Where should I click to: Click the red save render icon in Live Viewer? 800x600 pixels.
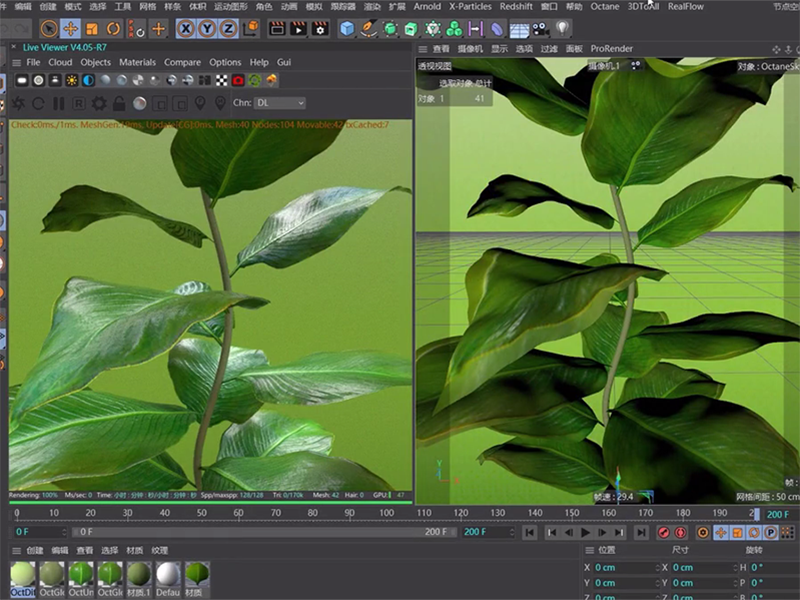(239, 80)
